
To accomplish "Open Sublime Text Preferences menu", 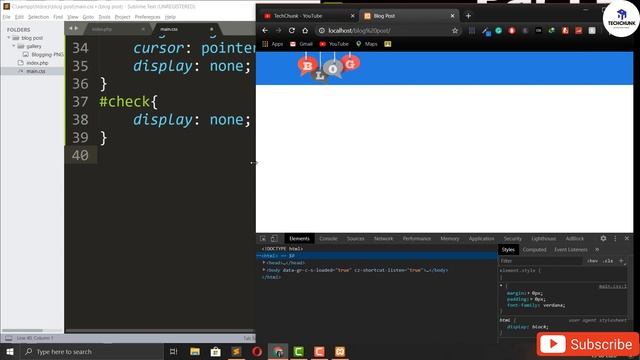I will click(x=147, y=17).
